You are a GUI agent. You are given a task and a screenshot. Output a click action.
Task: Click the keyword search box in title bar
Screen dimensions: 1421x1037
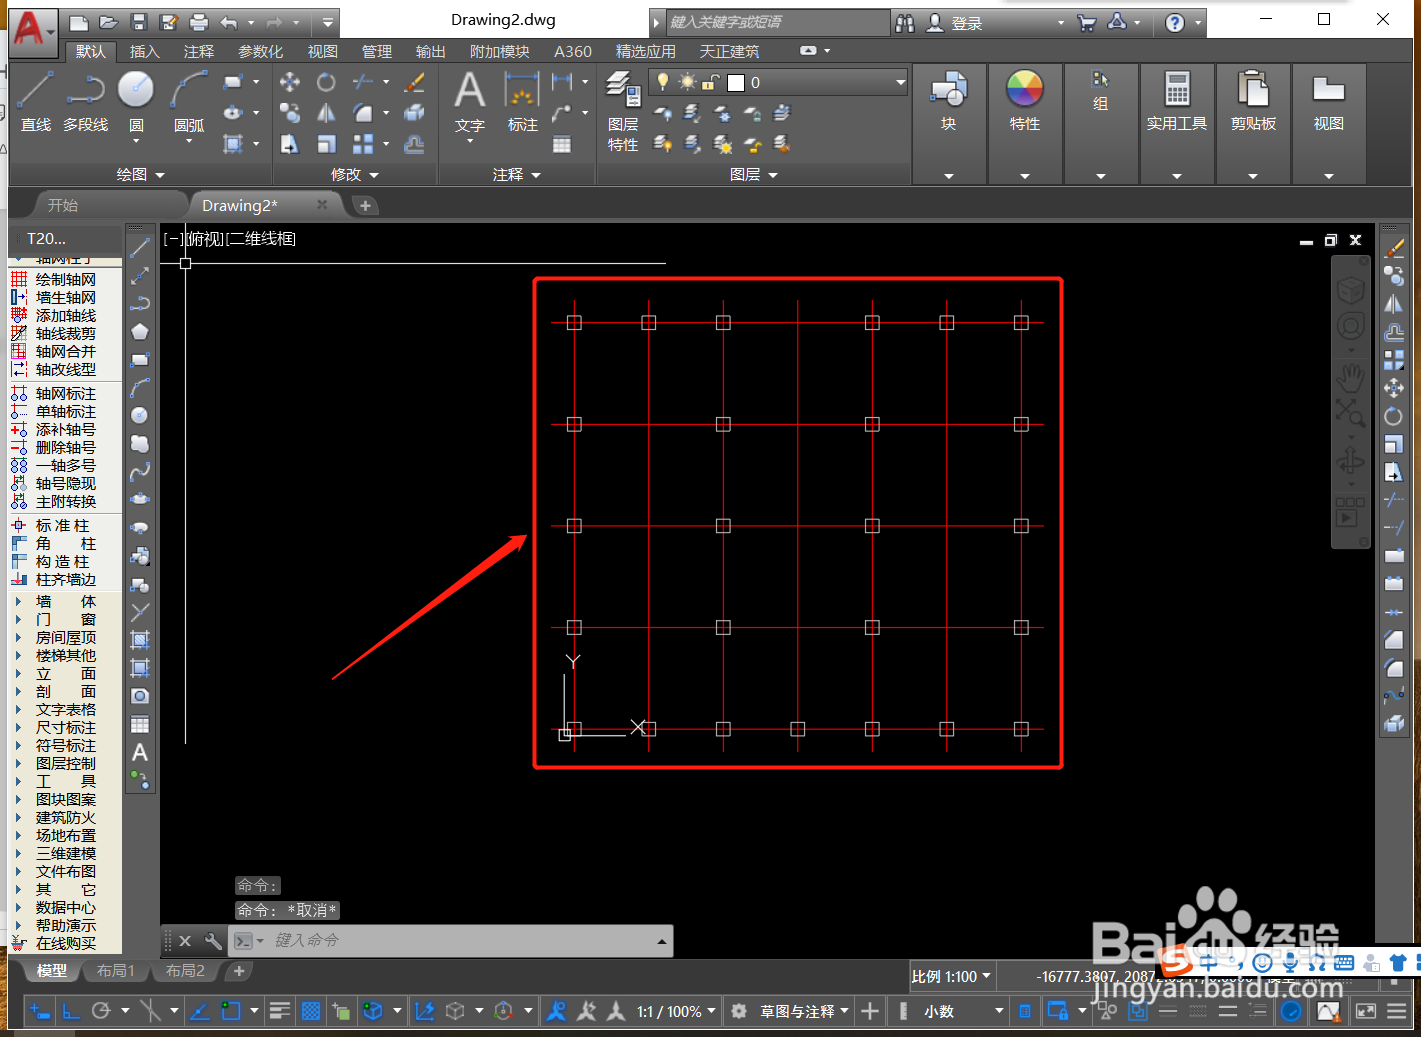click(x=777, y=22)
